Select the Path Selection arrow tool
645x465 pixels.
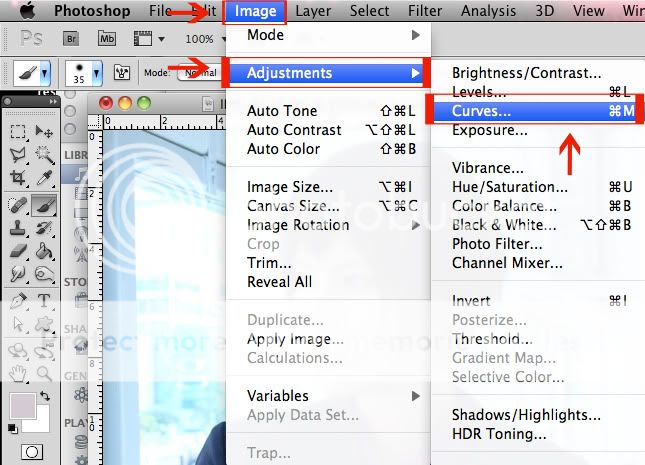(x=18, y=324)
